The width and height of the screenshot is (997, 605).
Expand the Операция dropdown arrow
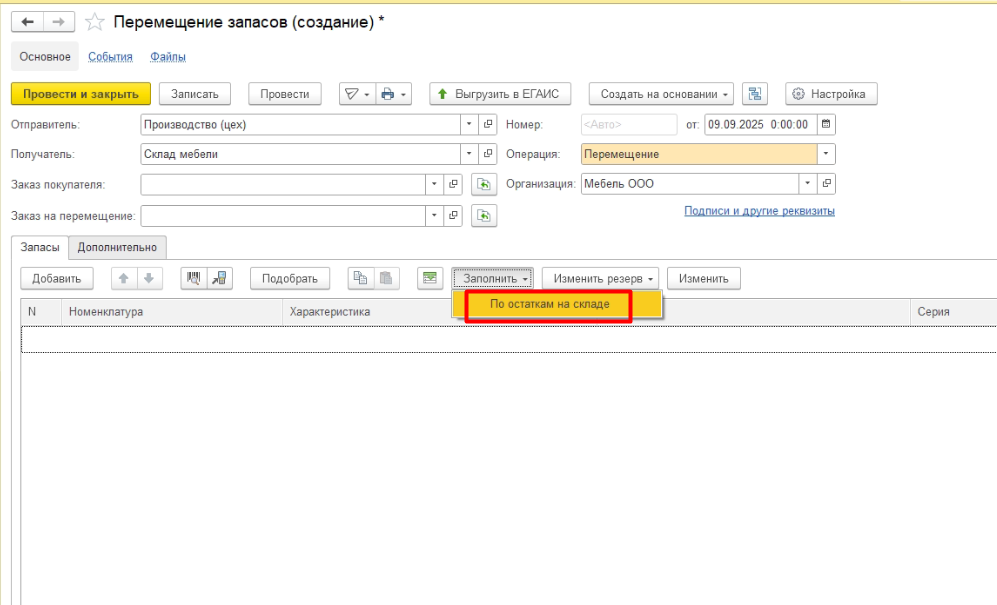click(826, 154)
